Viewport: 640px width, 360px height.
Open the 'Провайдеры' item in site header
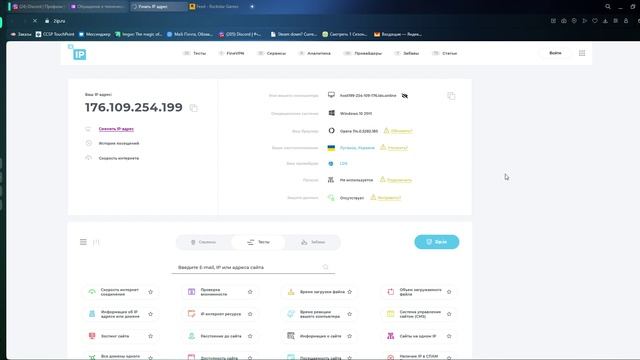coord(363,53)
